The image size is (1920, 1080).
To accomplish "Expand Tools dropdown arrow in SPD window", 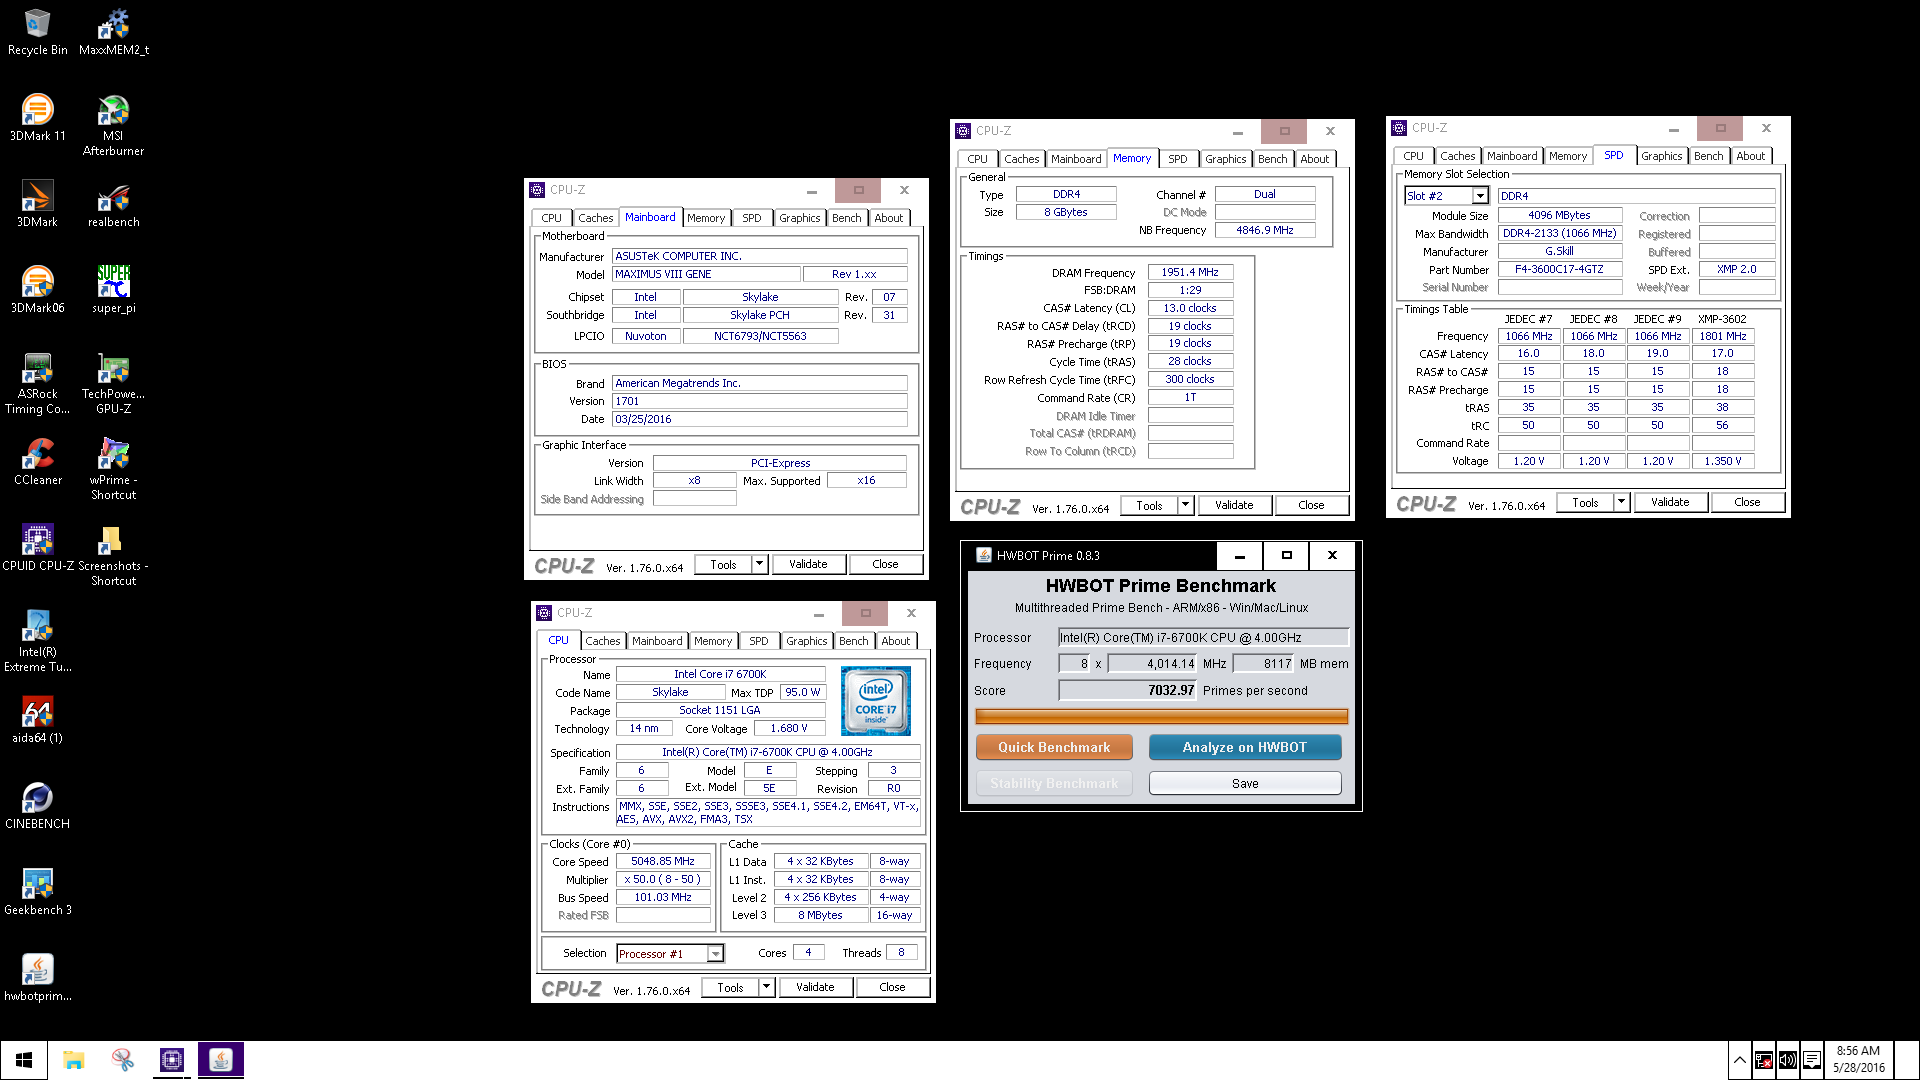I will click(1621, 502).
